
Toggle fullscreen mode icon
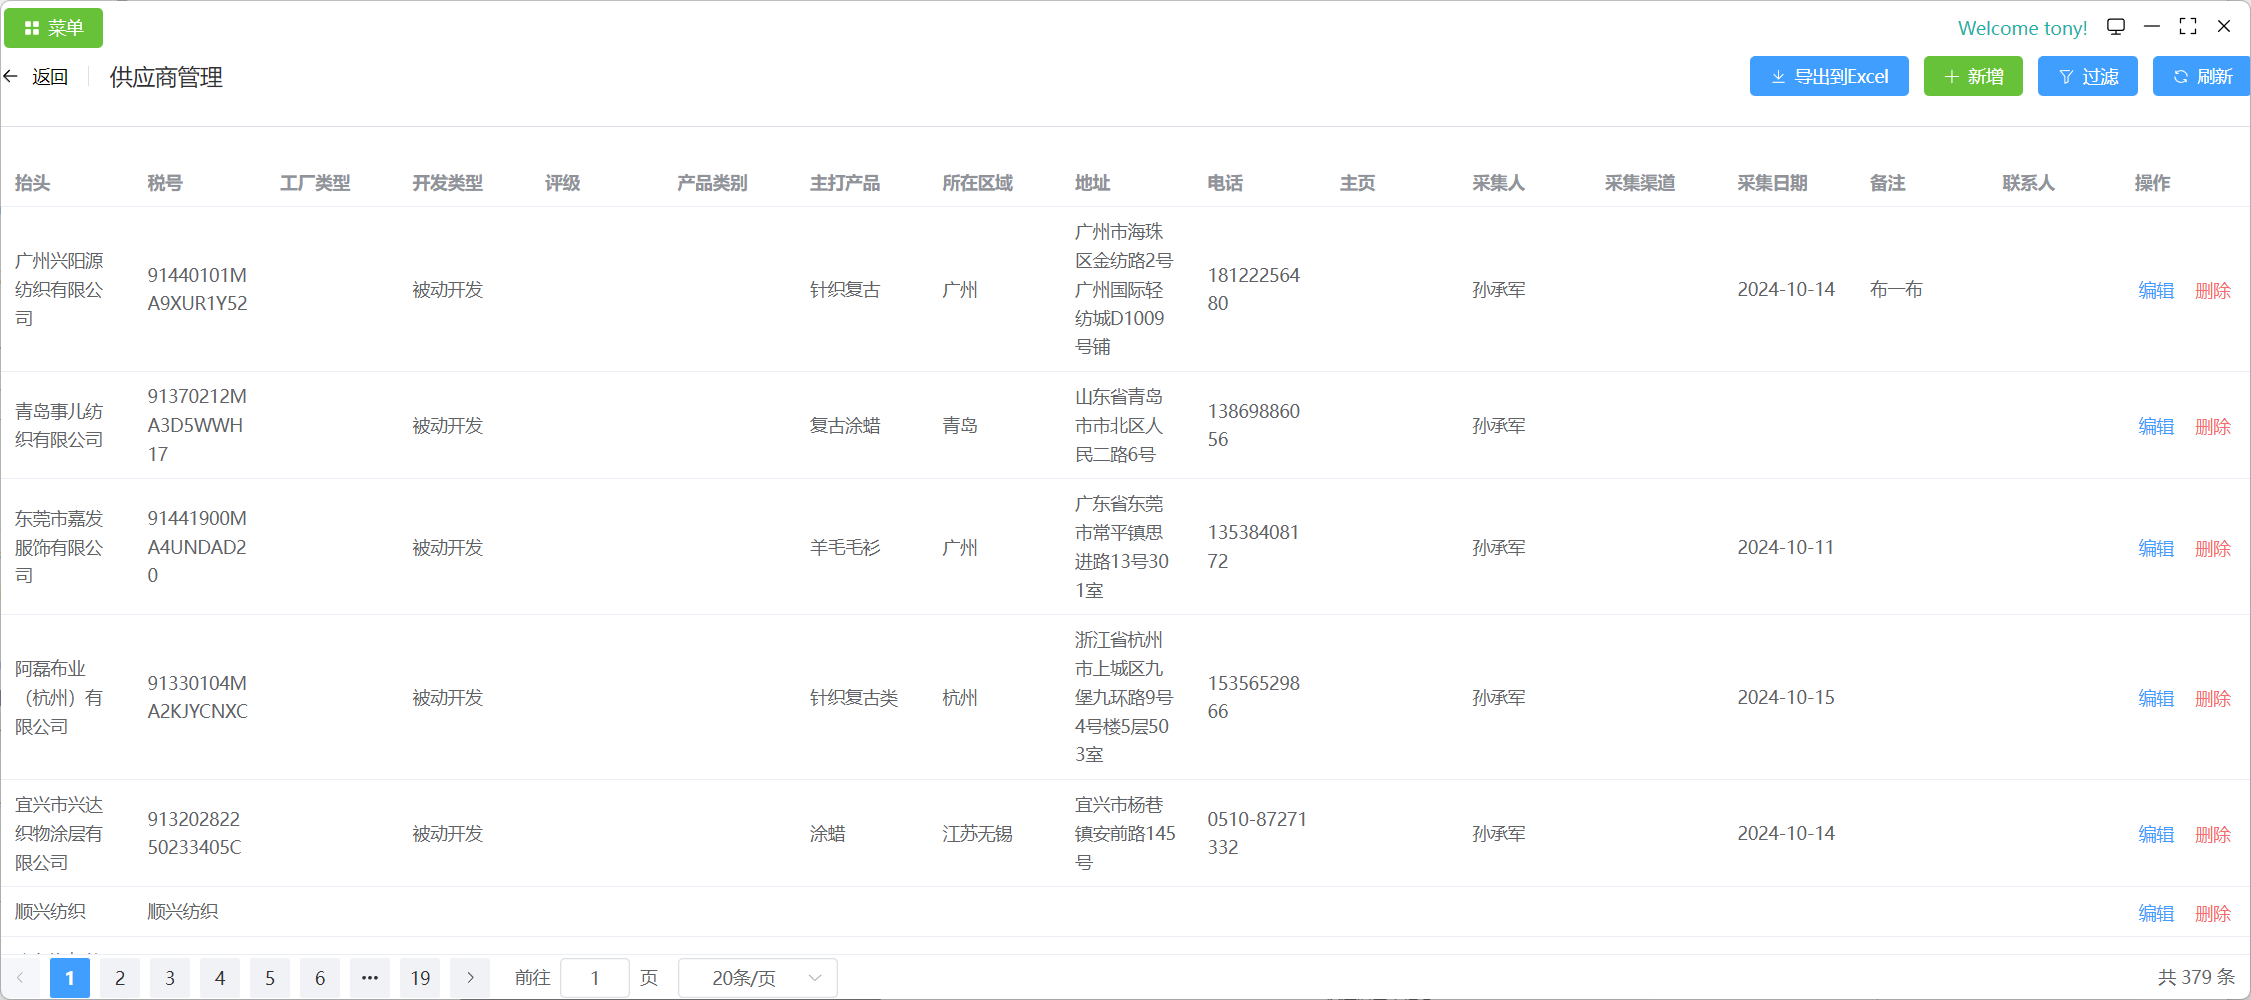[x=2188, y=27]
